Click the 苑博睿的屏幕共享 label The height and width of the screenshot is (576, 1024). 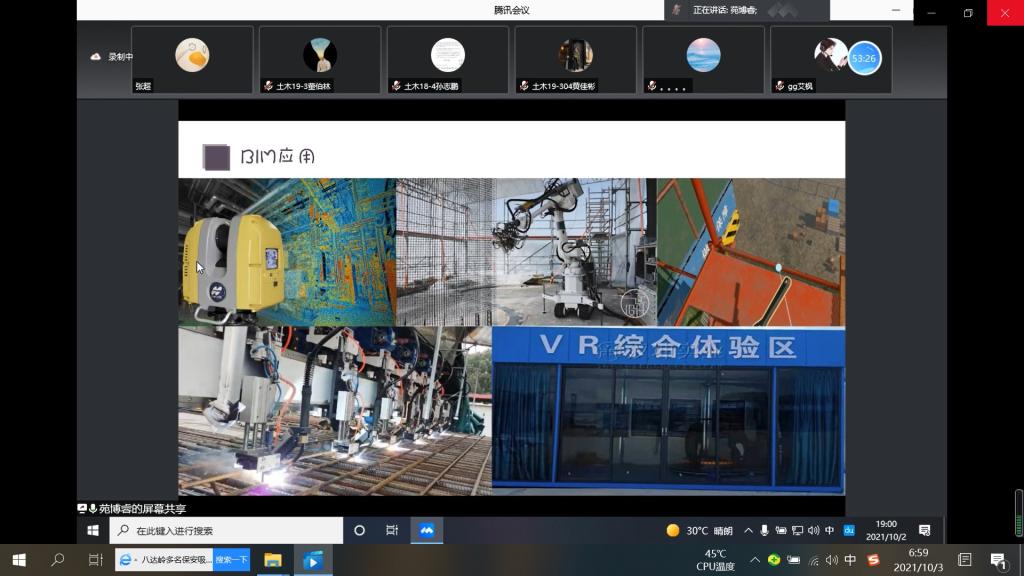click(140, 509)
